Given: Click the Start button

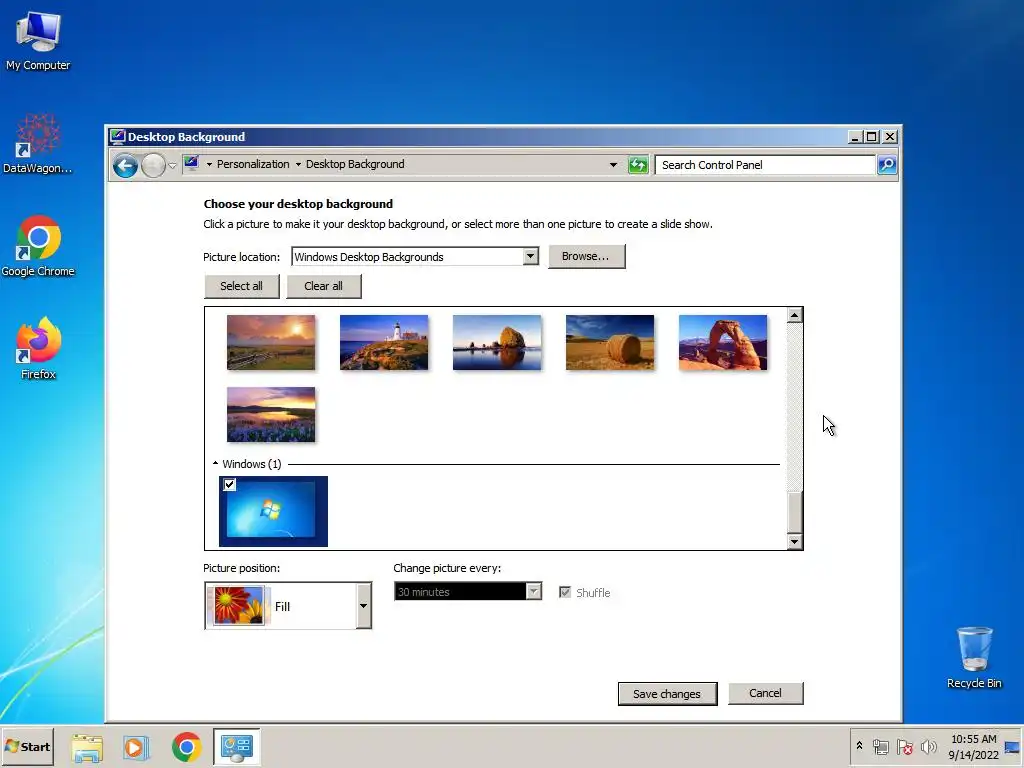Looking at the screenshot, I should coord(27,746).
